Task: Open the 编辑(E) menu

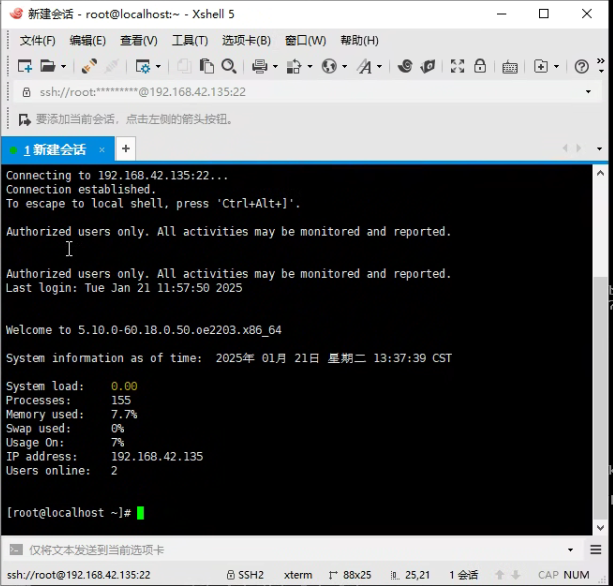Action: 88,41
